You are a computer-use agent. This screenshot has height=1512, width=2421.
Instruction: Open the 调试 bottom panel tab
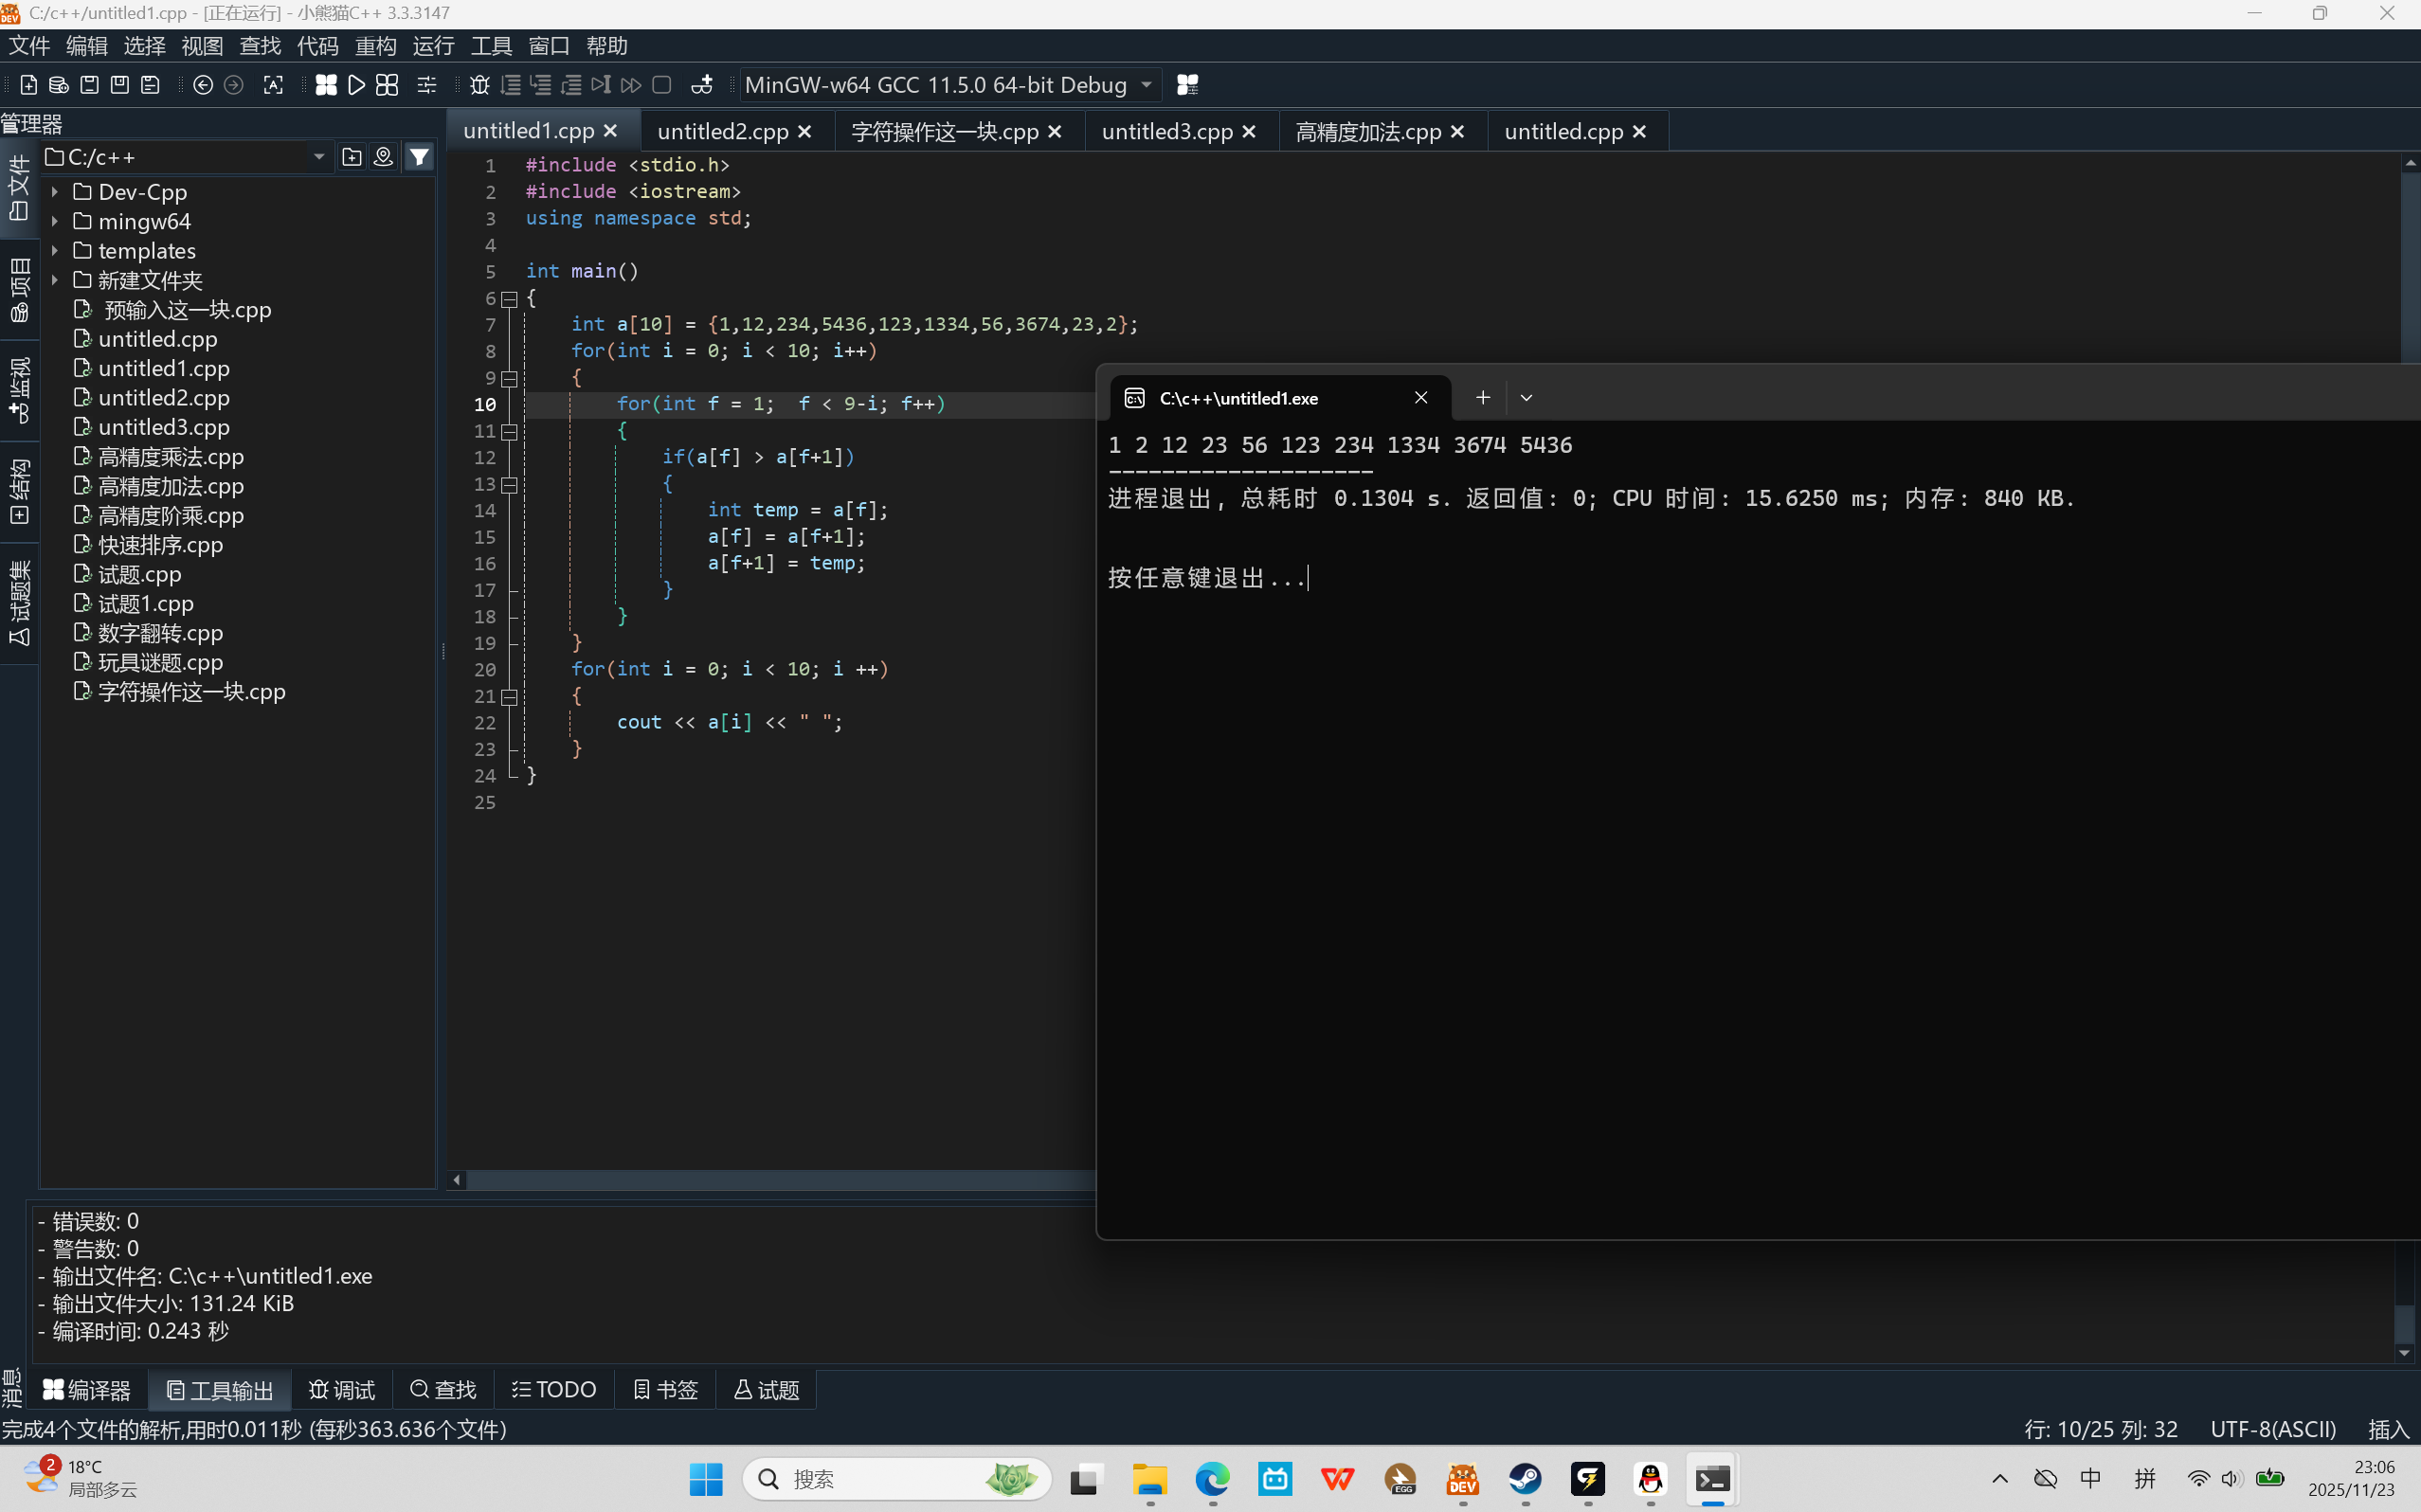click(342, 1390)
